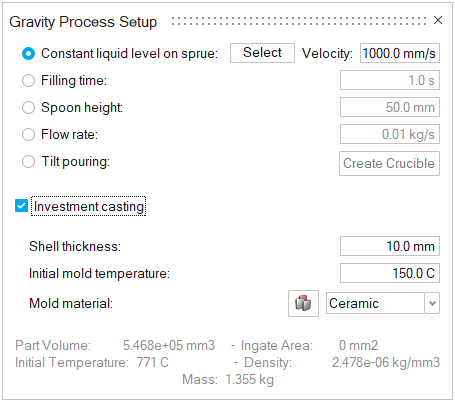Click the Investment casting label text
This screenshot has width=455, height=400.
tap(89, 206)
